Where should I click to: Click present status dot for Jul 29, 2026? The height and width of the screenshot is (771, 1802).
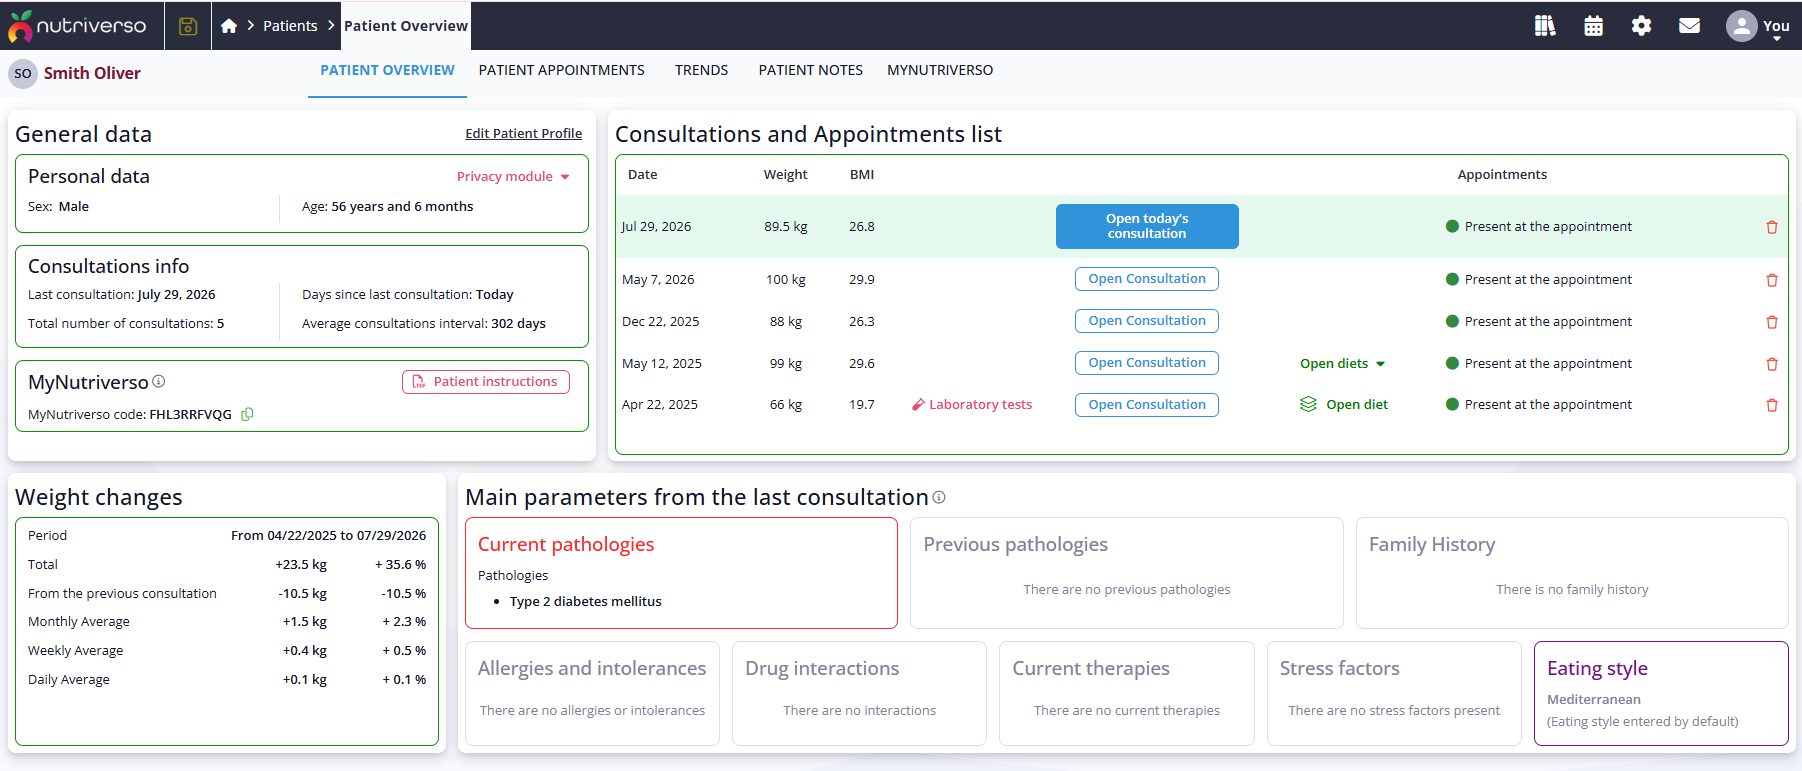[x=1452, y=226]
